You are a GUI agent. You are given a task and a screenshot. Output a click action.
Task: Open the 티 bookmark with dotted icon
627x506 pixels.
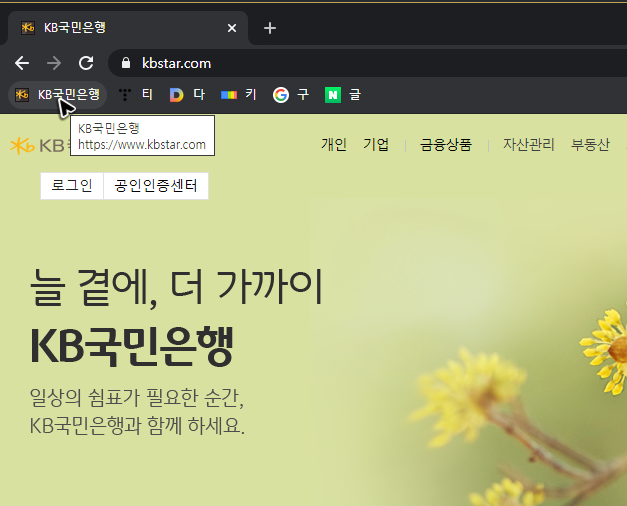(136, 95)
